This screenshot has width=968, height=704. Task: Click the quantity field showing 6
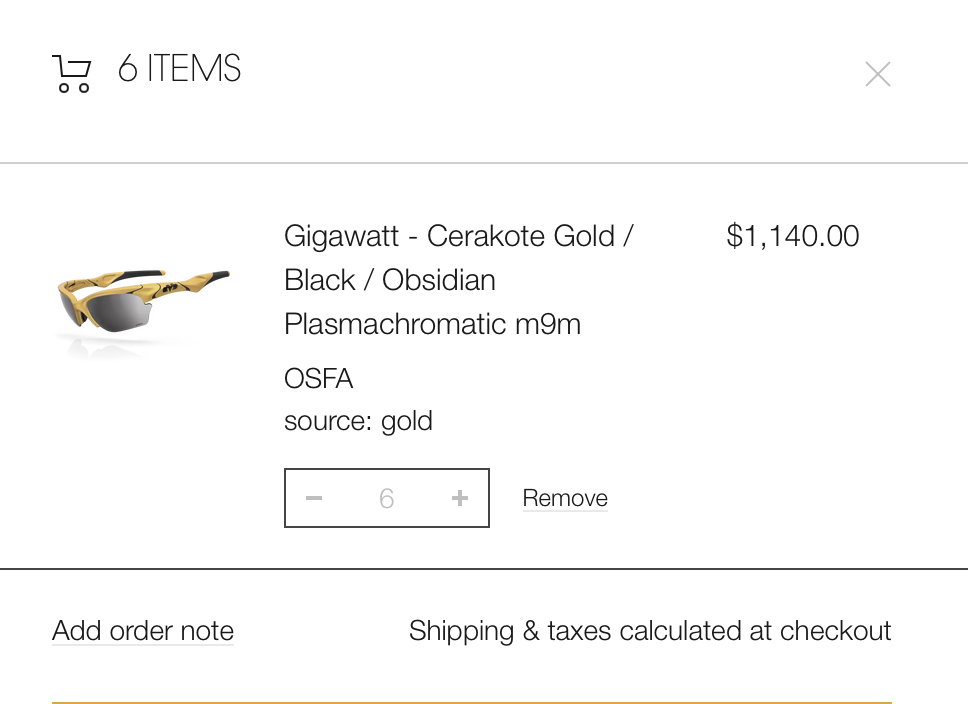click(x=387, y=498)
